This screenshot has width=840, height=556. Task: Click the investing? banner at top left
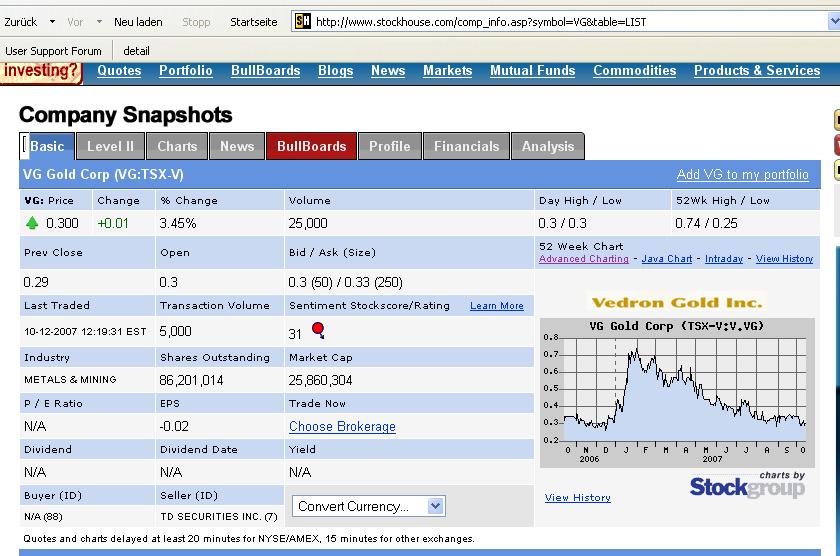point(41,72)
